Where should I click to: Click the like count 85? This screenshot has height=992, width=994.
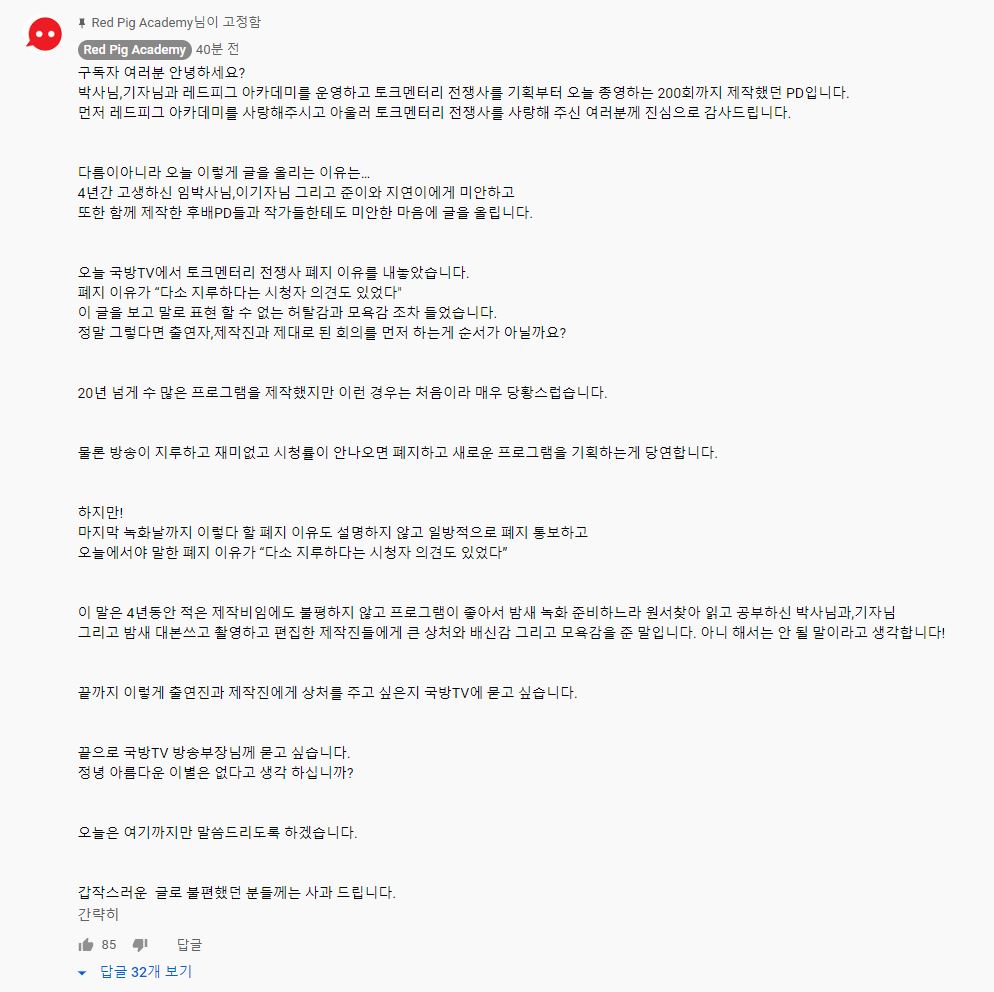click(x=109, y=944)
